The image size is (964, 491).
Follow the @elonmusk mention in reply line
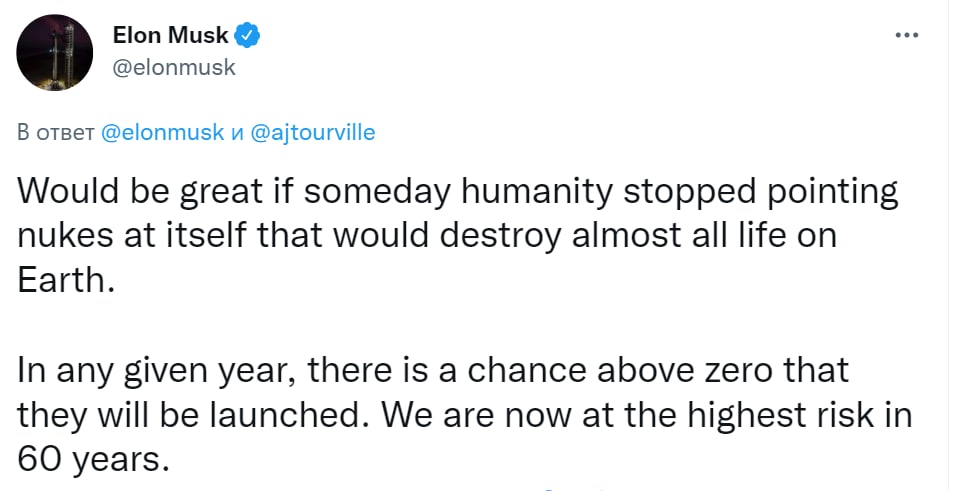point(163,132)
